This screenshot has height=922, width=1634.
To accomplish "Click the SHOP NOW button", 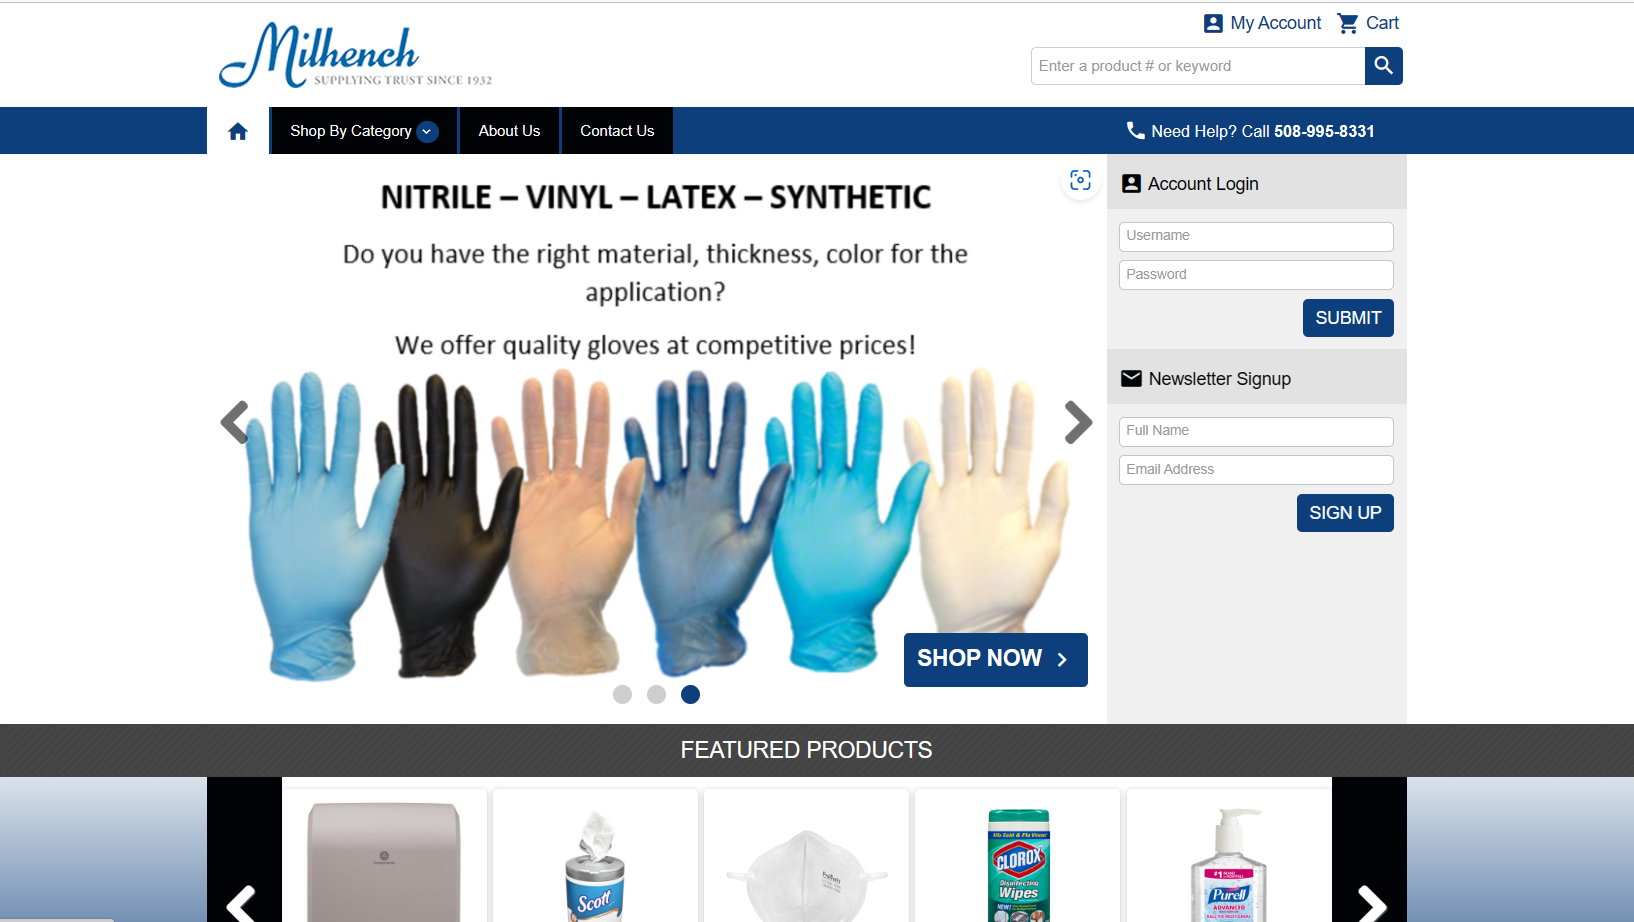I will coord(995,659).
